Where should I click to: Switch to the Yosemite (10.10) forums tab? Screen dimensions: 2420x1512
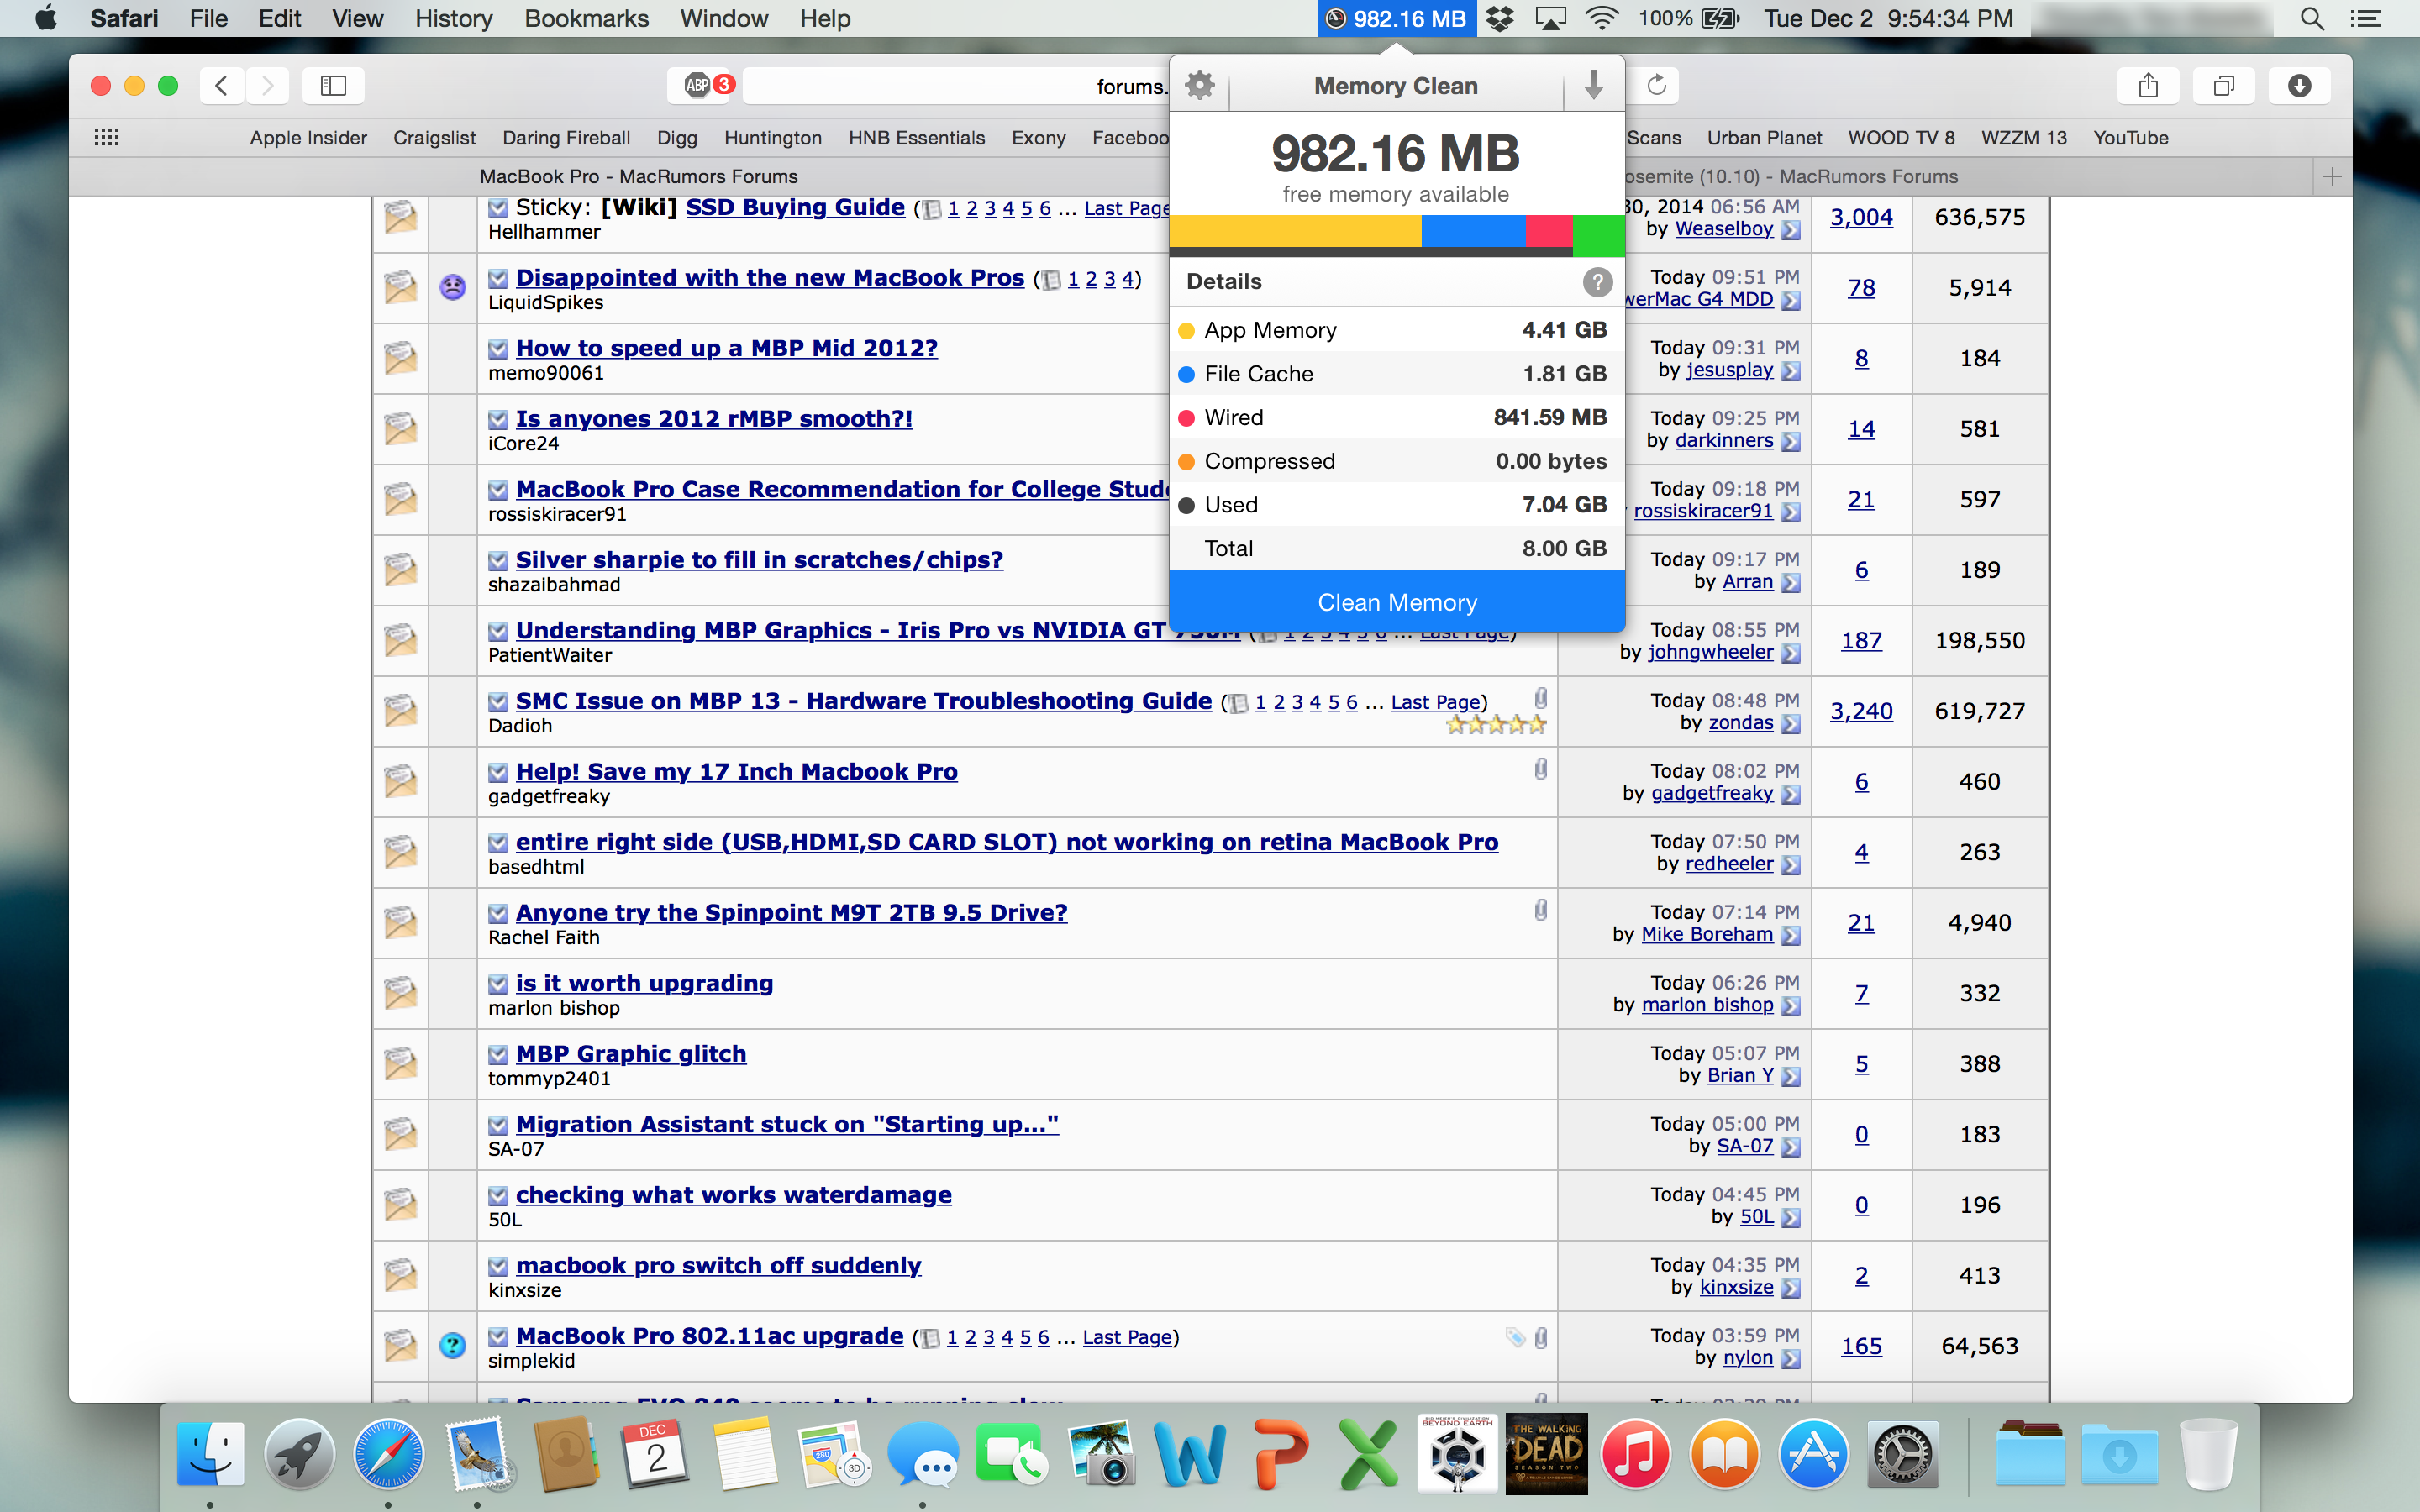[x=1970, y=177]
